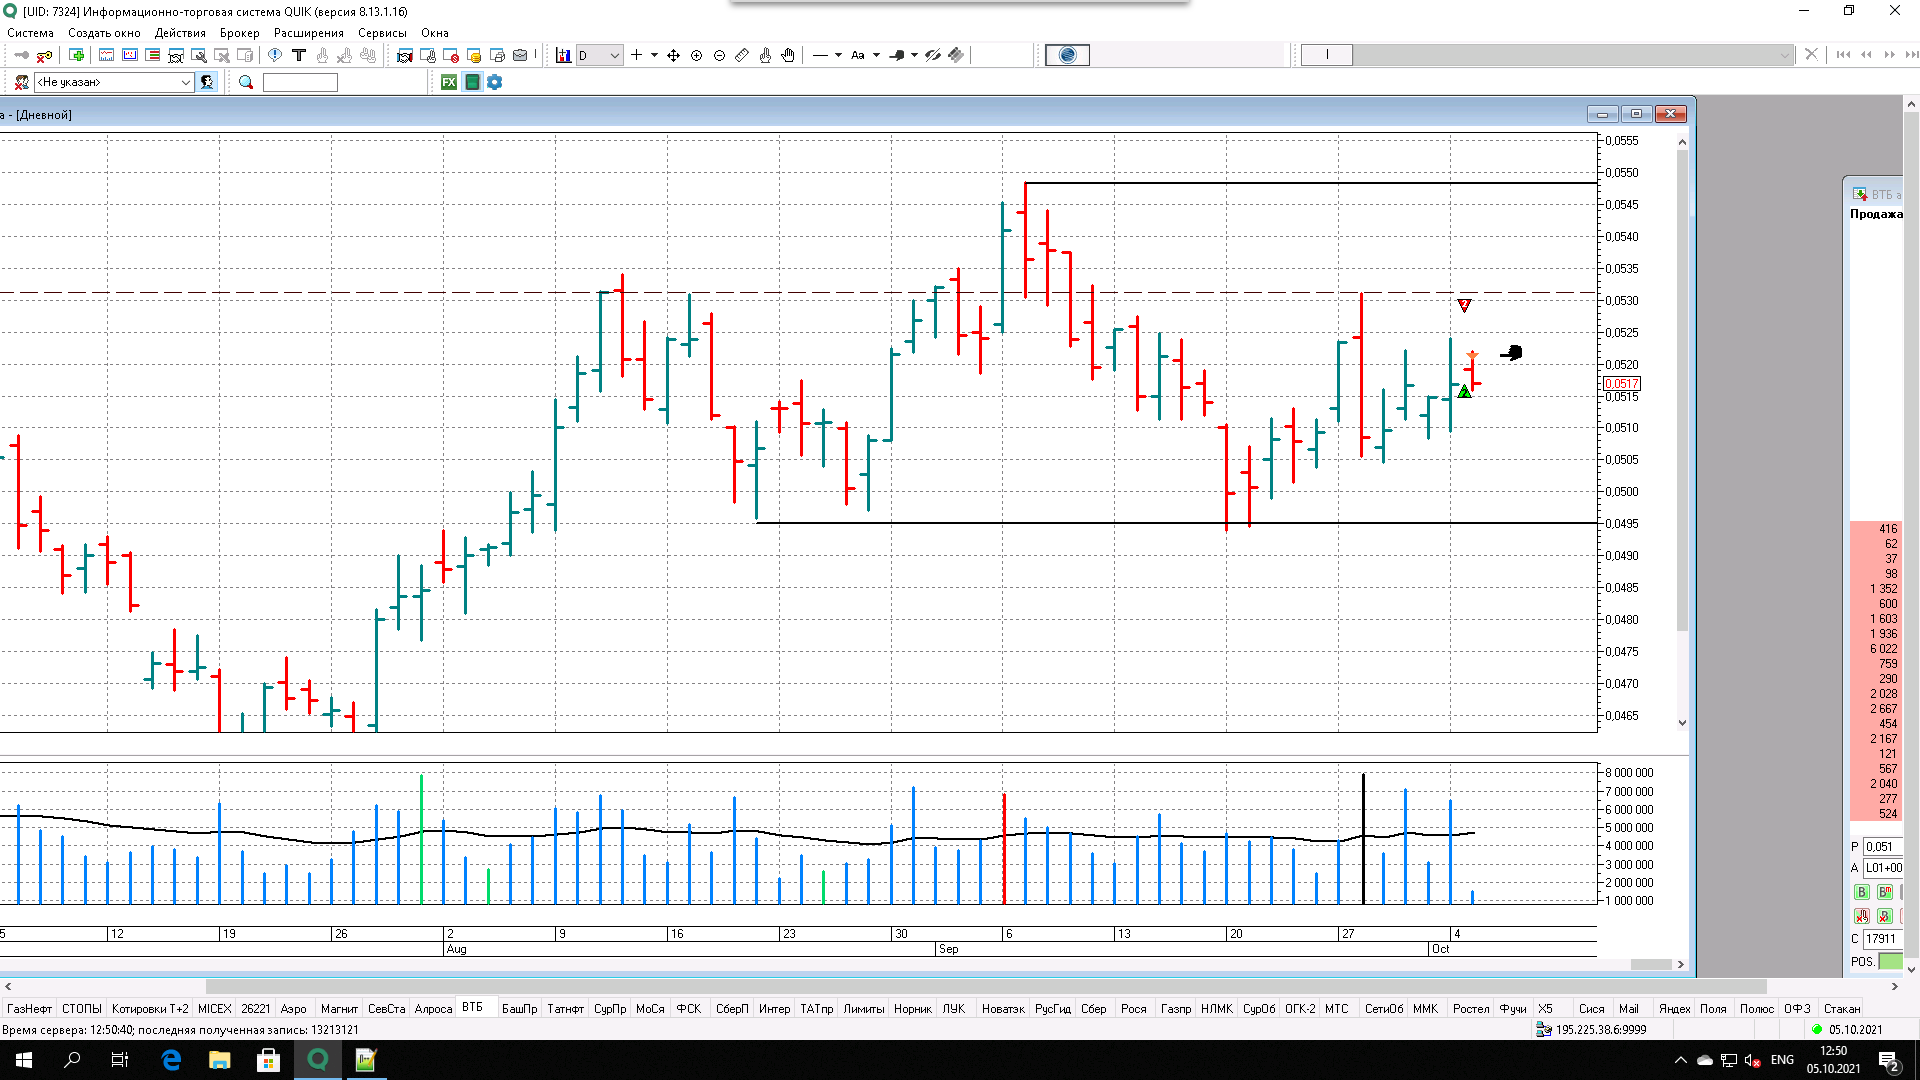Select the ruler measurement tool
Screen dimensions: 1920x1080
pyautogui.click(x=742, y=55)
